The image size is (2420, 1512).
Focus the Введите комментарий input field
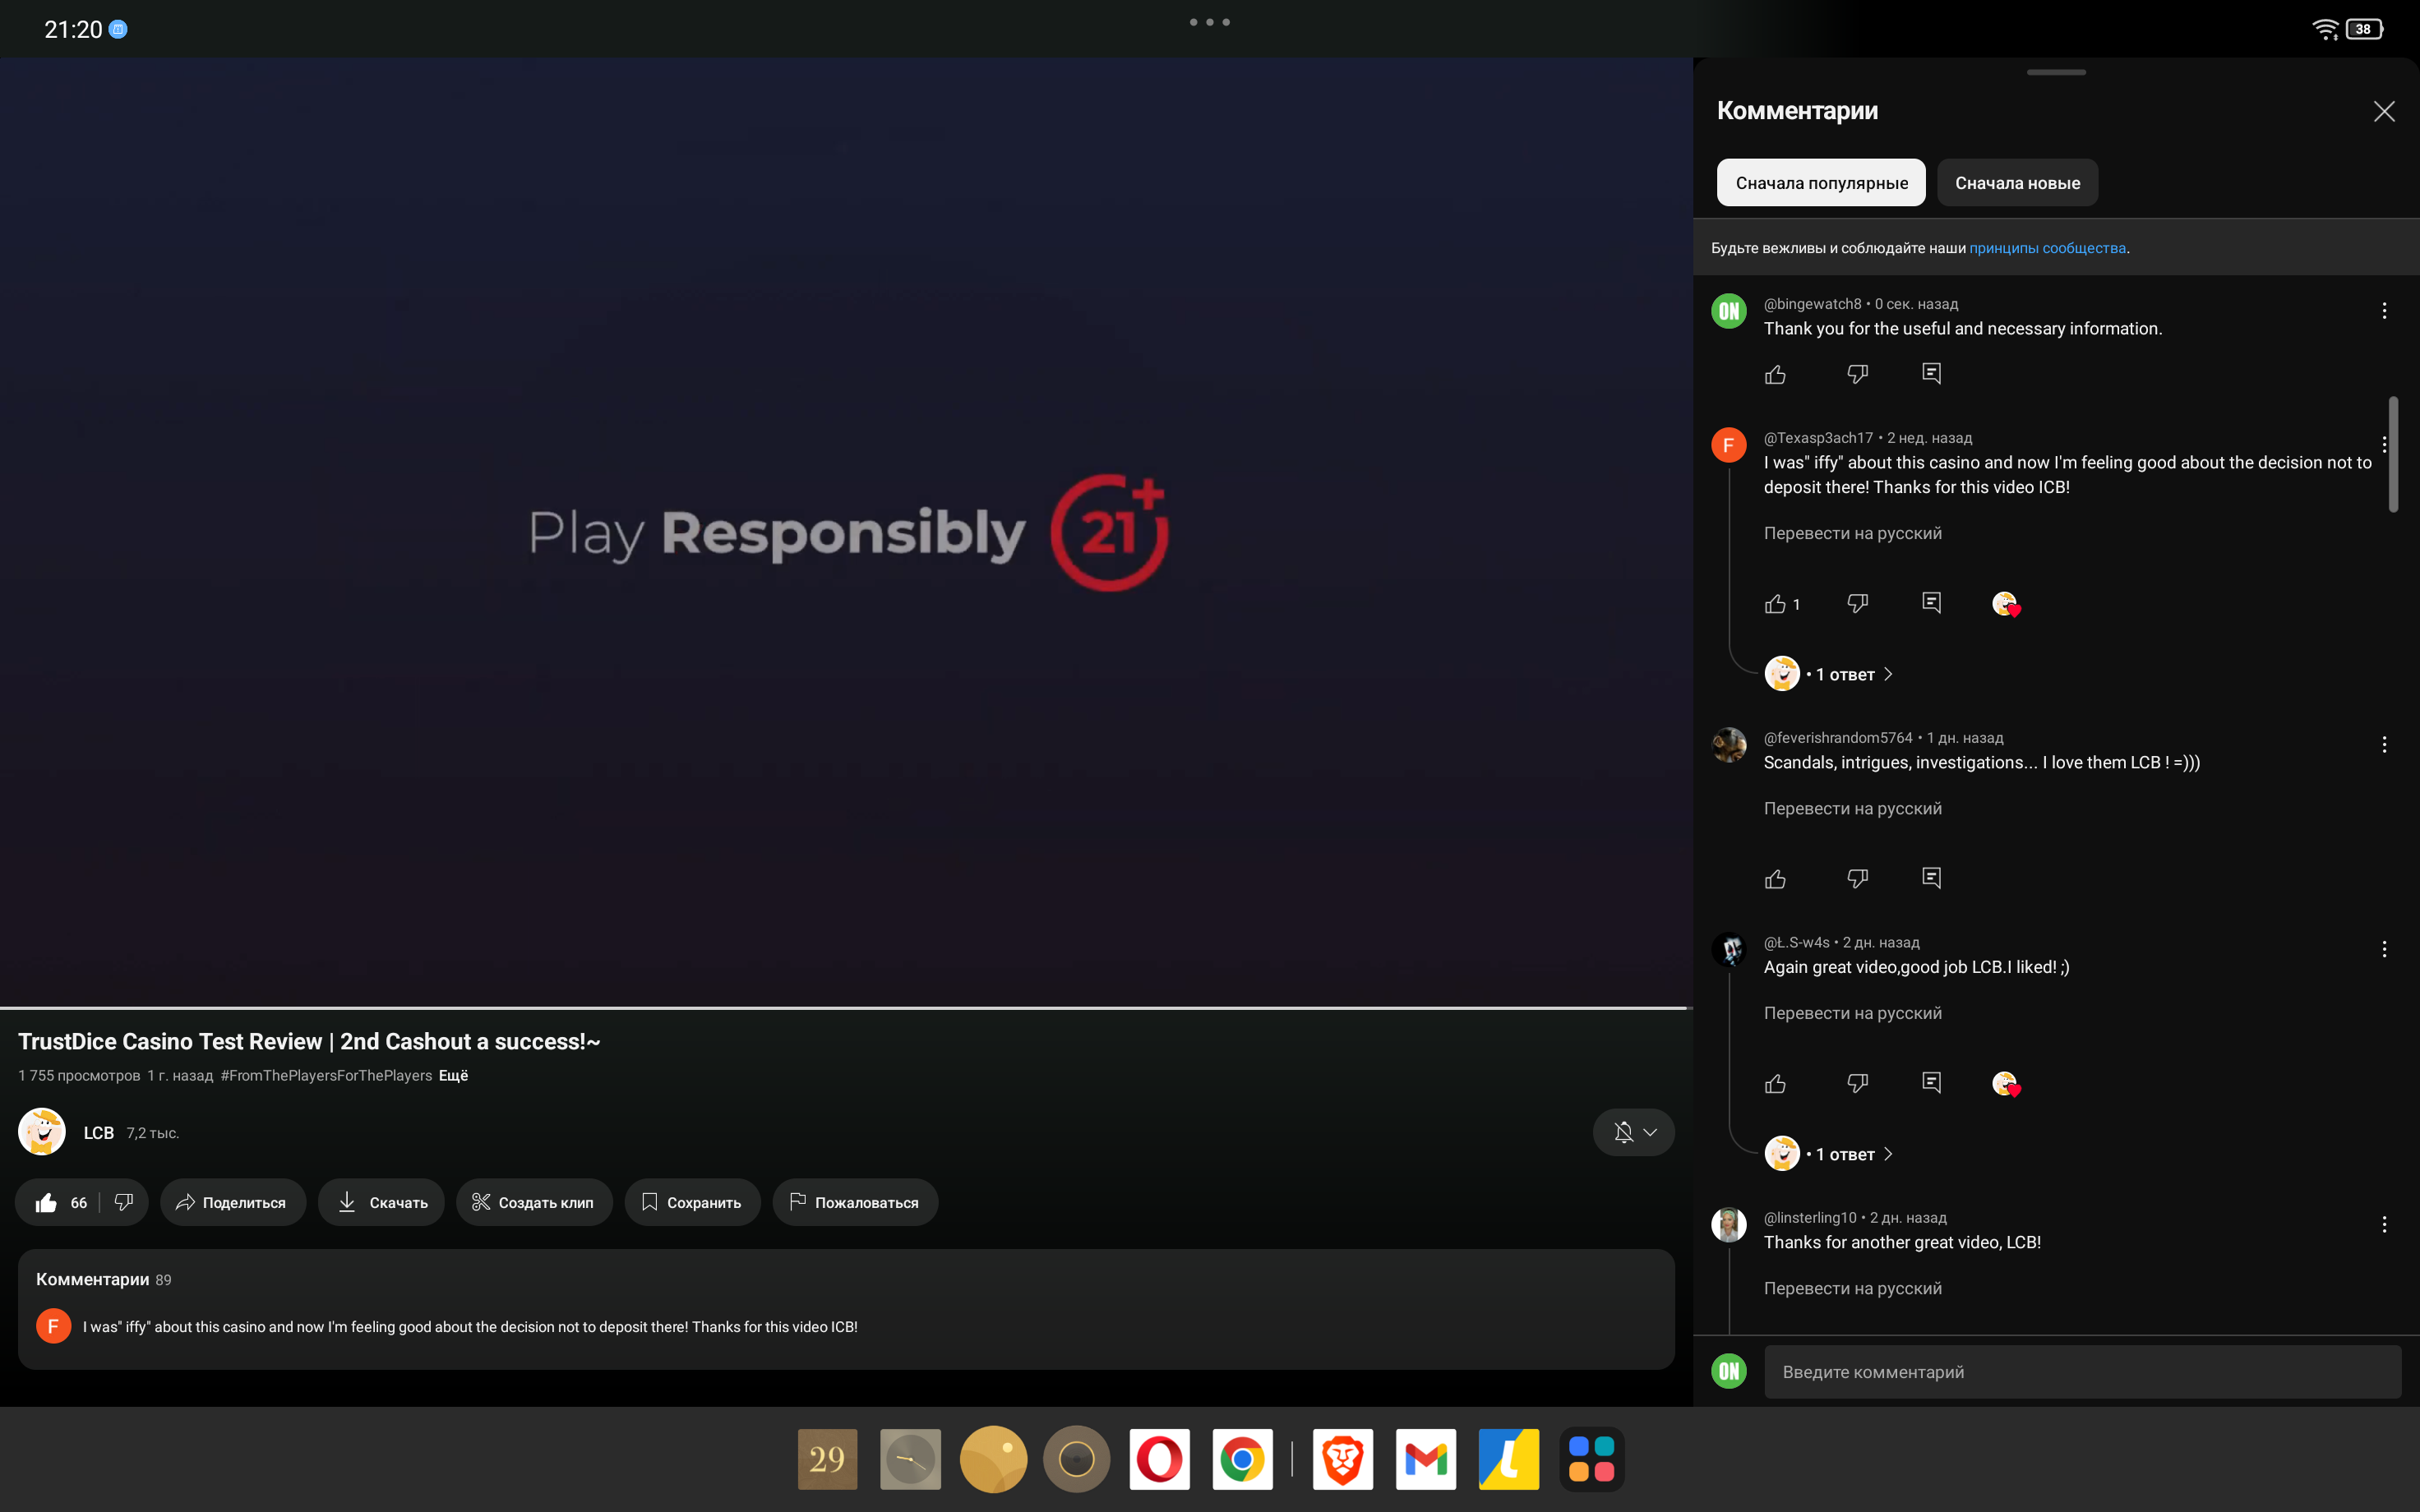click(x=2082, y=1372)
